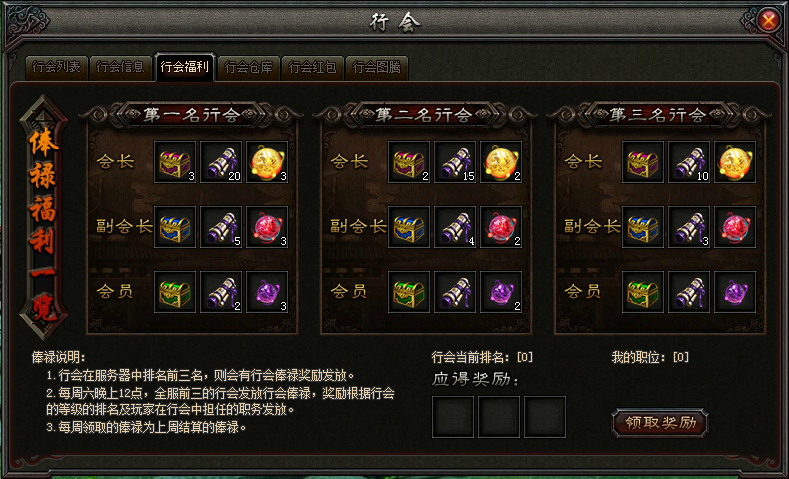The width and height of the screenshot is (789, 479).
Task: Click first guild 会长 golden orb icon
Action: 267,162
